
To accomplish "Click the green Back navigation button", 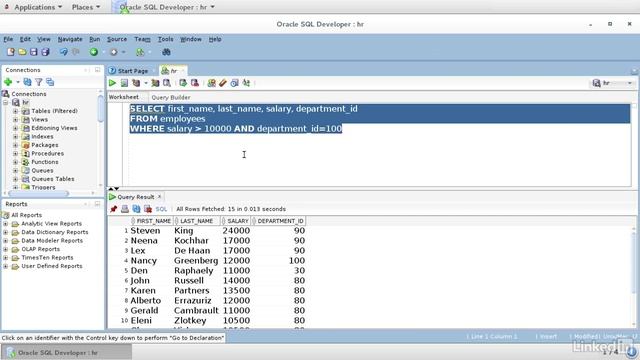I will tap(94, 52).
